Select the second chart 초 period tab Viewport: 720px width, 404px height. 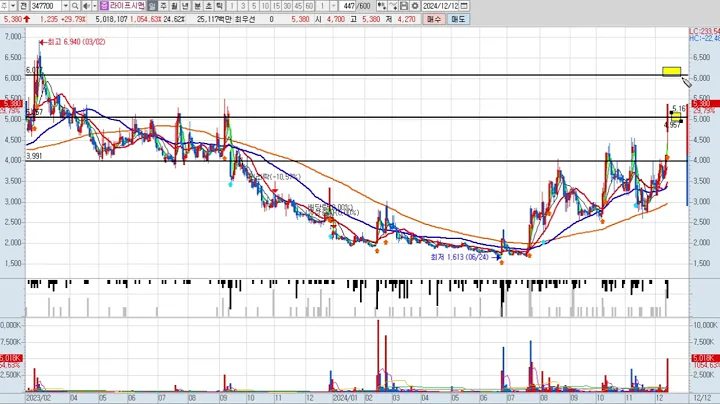coord(208,6)
